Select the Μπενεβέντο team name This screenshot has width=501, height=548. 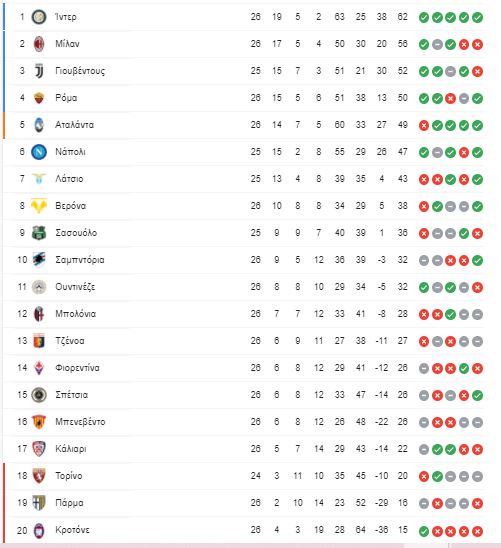(80, 422)
